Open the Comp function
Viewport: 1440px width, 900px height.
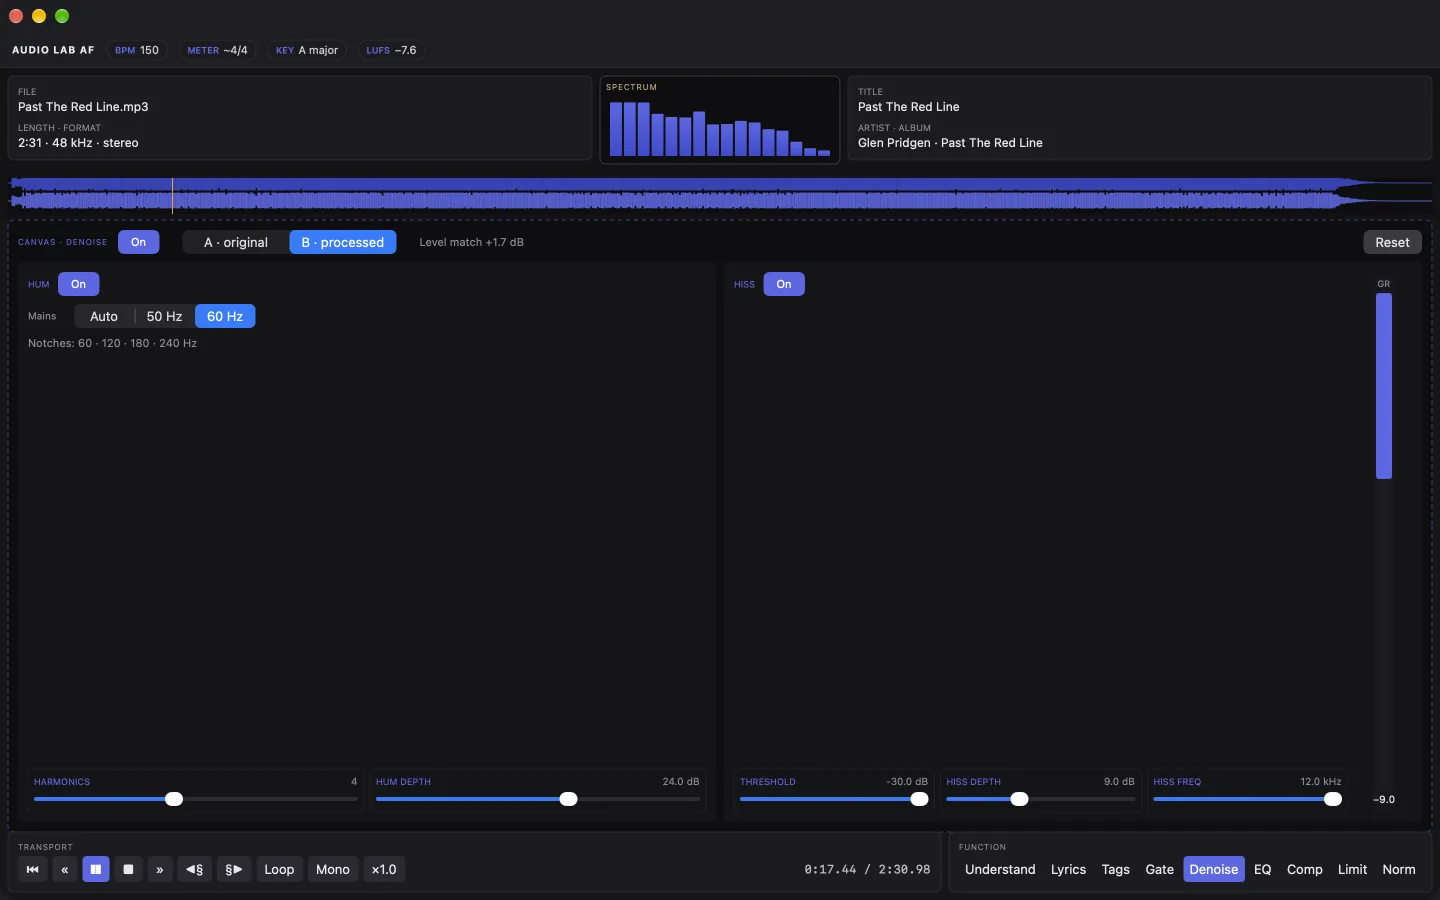tap(1304, 869)
